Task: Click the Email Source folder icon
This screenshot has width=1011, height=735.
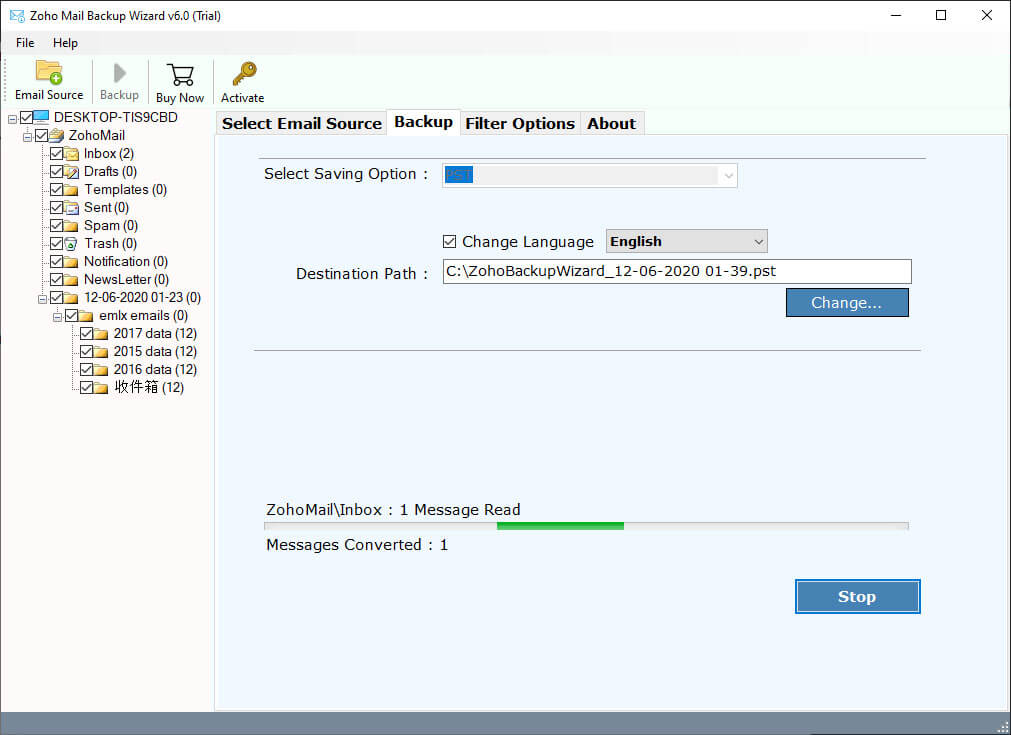Action: 49,72
